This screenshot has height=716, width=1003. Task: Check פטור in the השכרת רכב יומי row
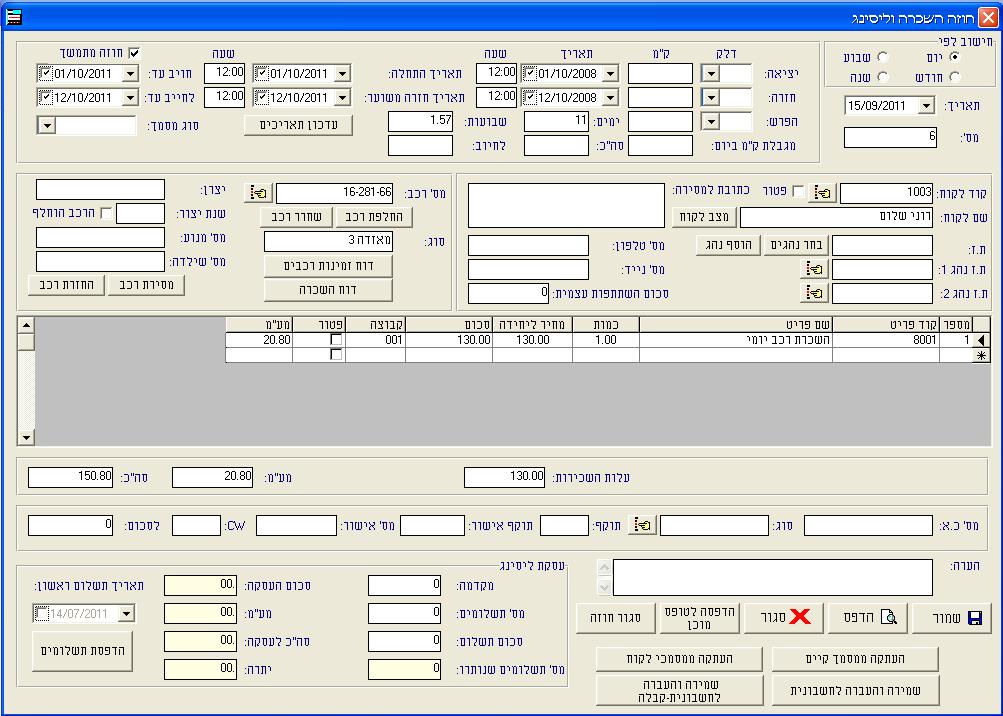point(336,339)
